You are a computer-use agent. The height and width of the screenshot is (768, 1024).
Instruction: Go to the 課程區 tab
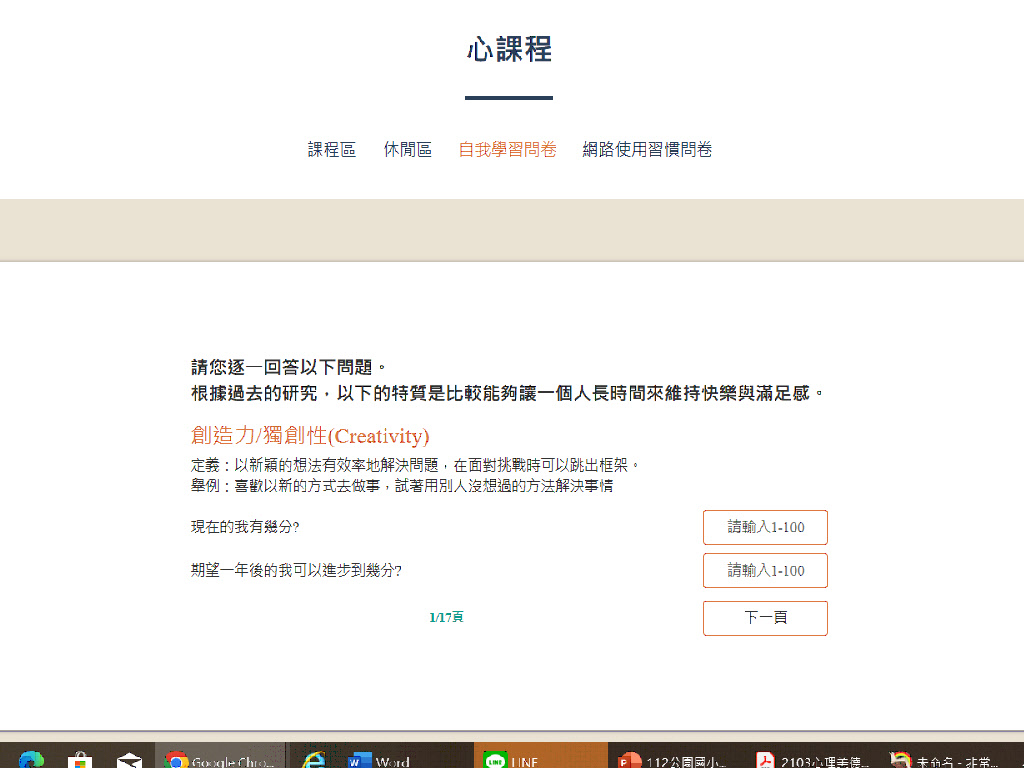tap(331, 150)
